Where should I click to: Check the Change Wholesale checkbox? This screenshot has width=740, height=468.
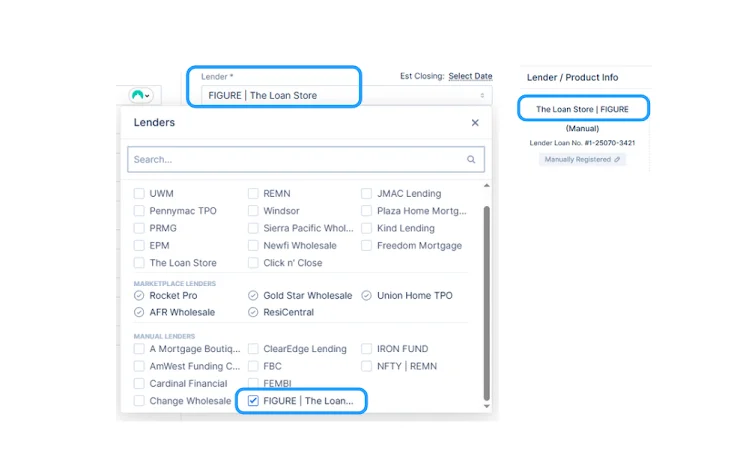tap(139, 401)
